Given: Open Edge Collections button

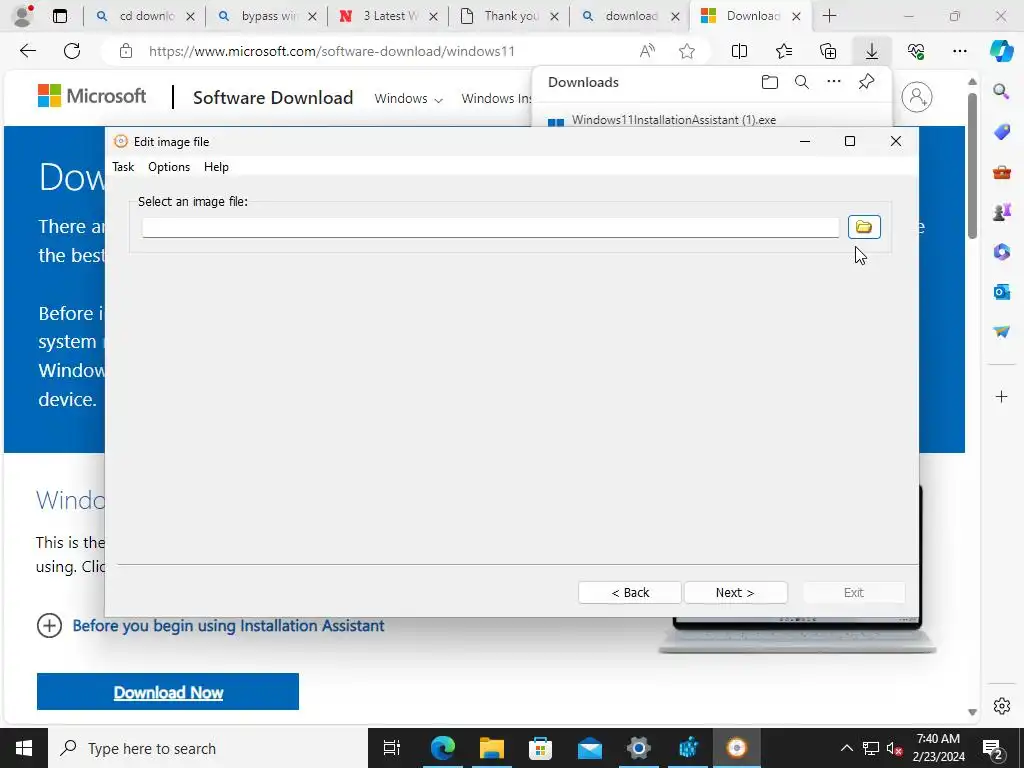Looking at the screenshot, I should (828, 51).
